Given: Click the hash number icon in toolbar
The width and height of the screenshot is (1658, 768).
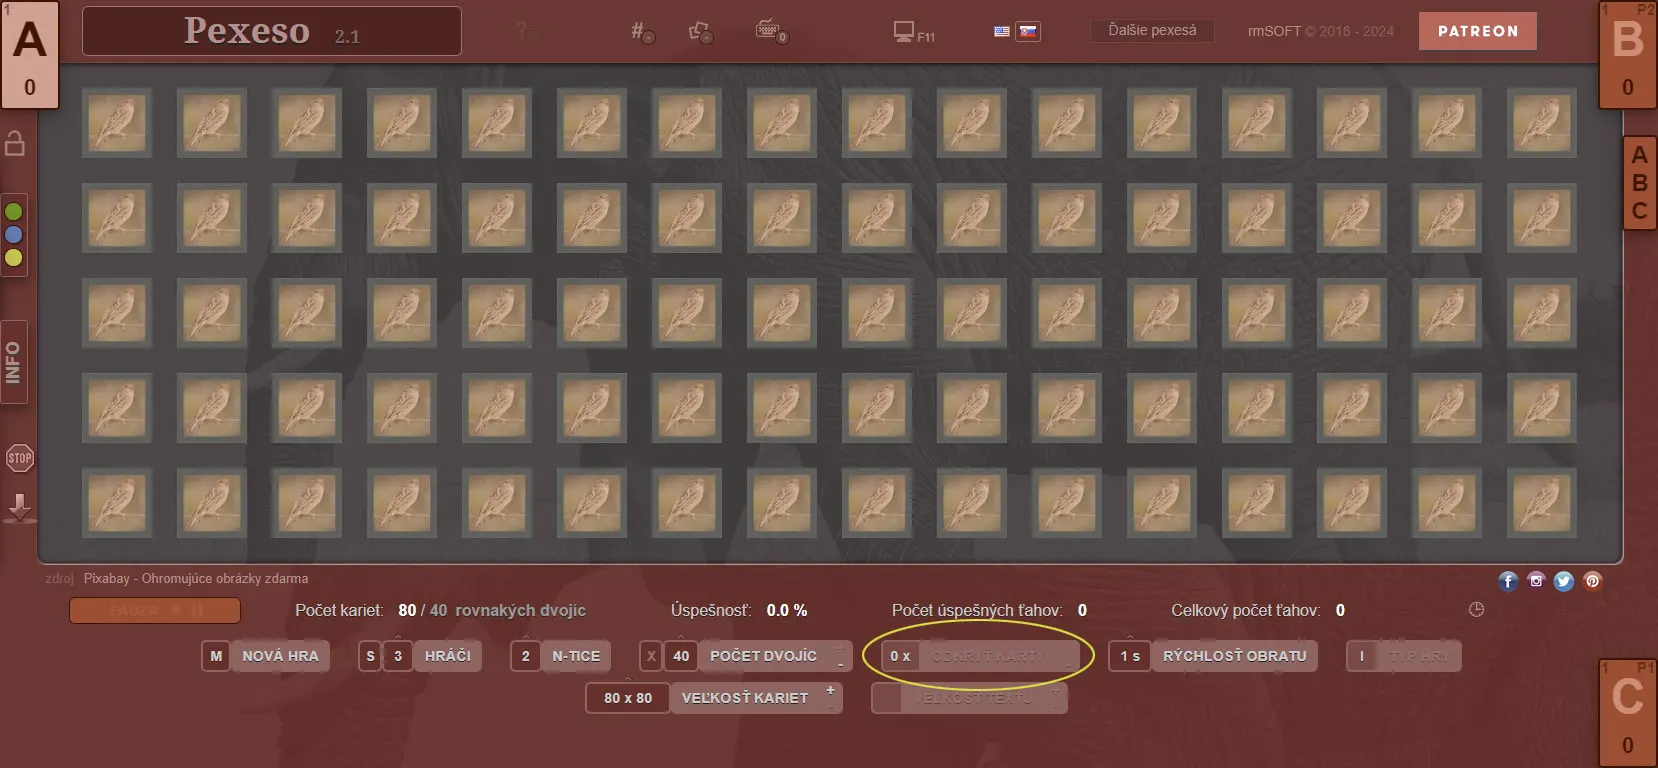Looking at the screenshot, I should [x=641, y=32].
